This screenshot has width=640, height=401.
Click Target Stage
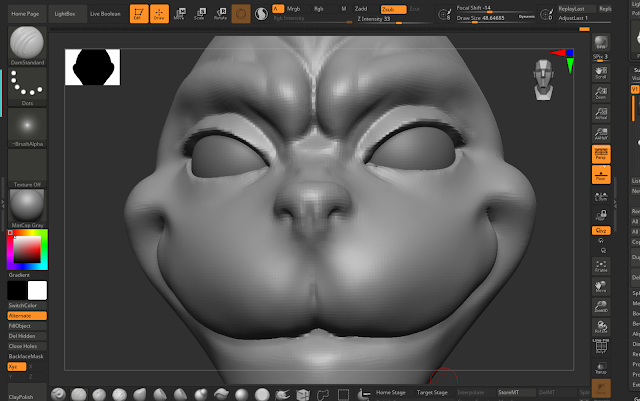(432, 392)
